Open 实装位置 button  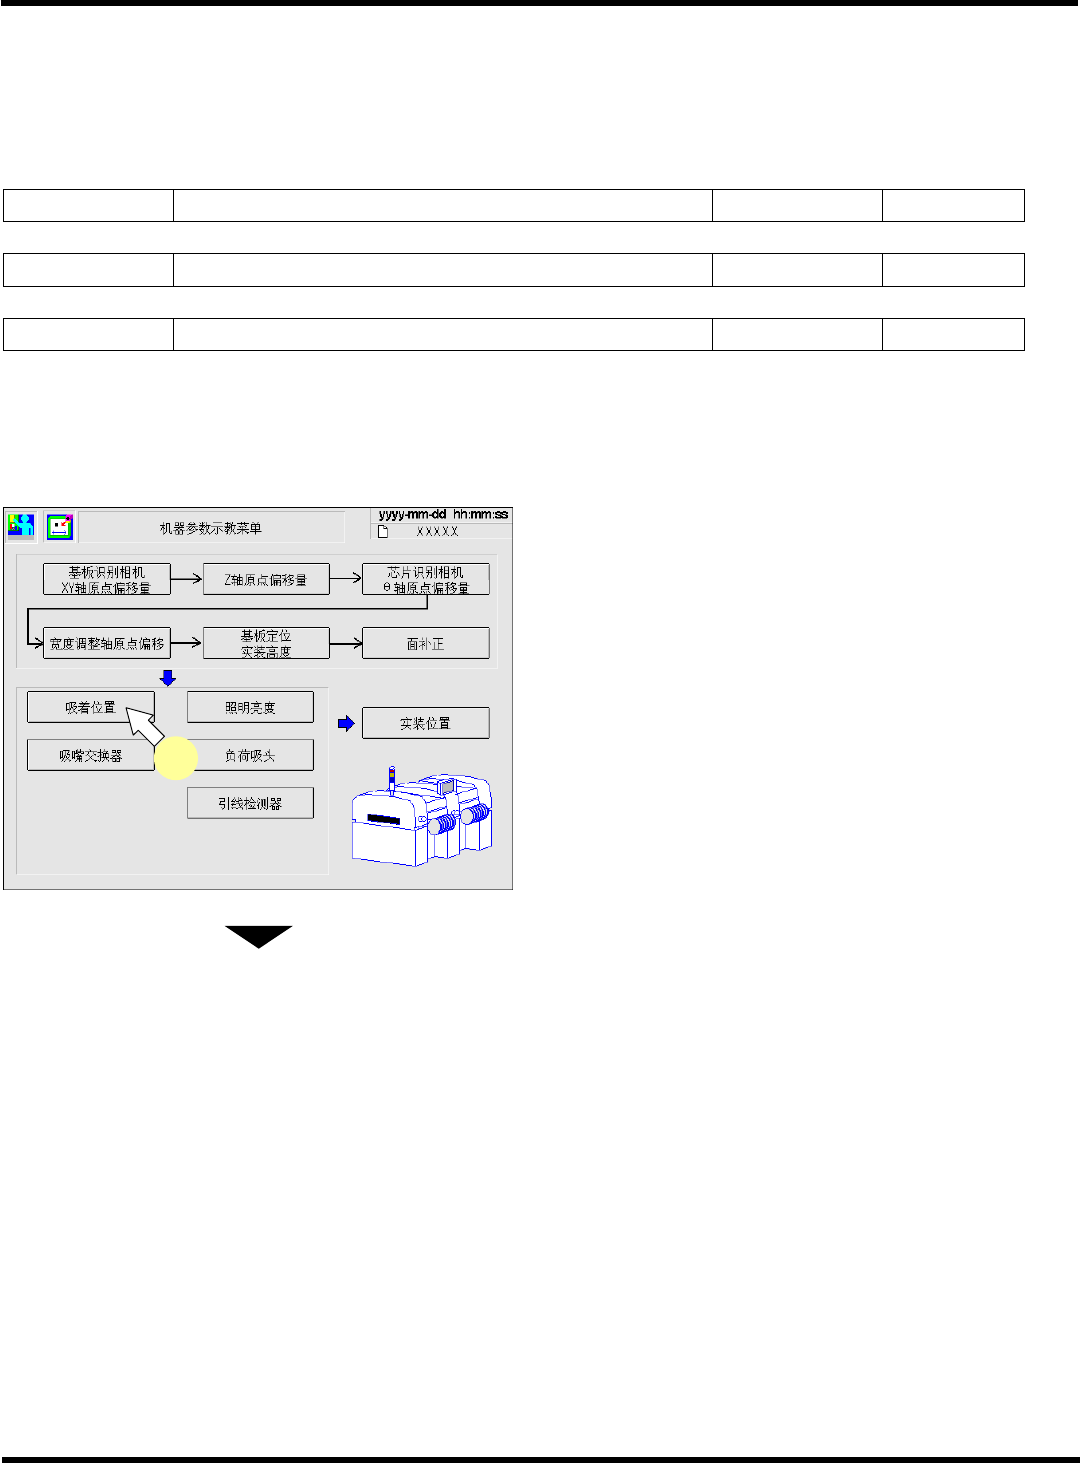[x=425, y=723]
